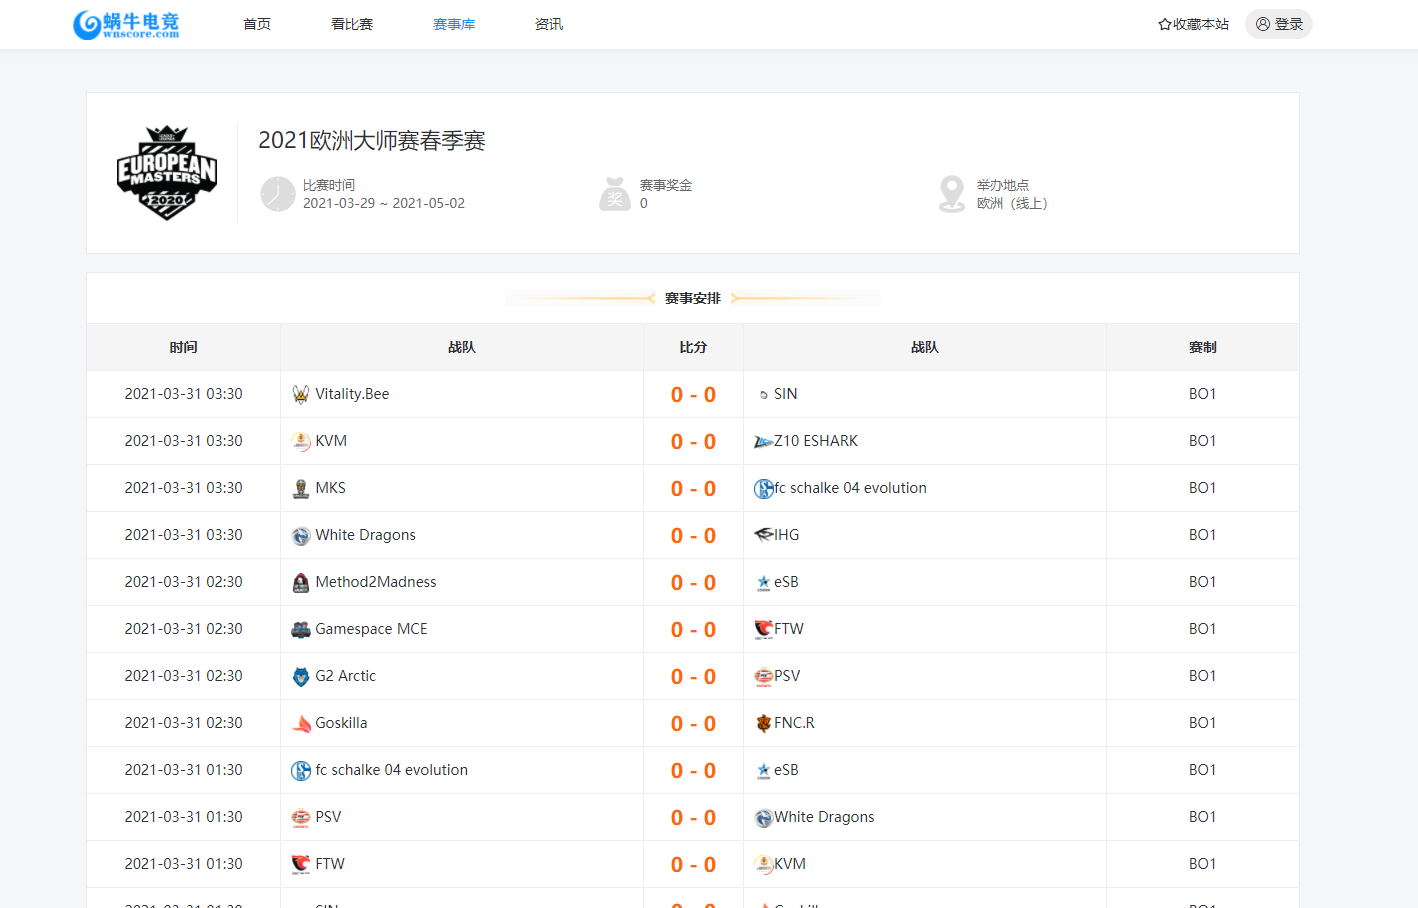This screenshot has height=908, width=1418.
Task: Go to 首页 in top navigation
Action: (x=257, y=24)
